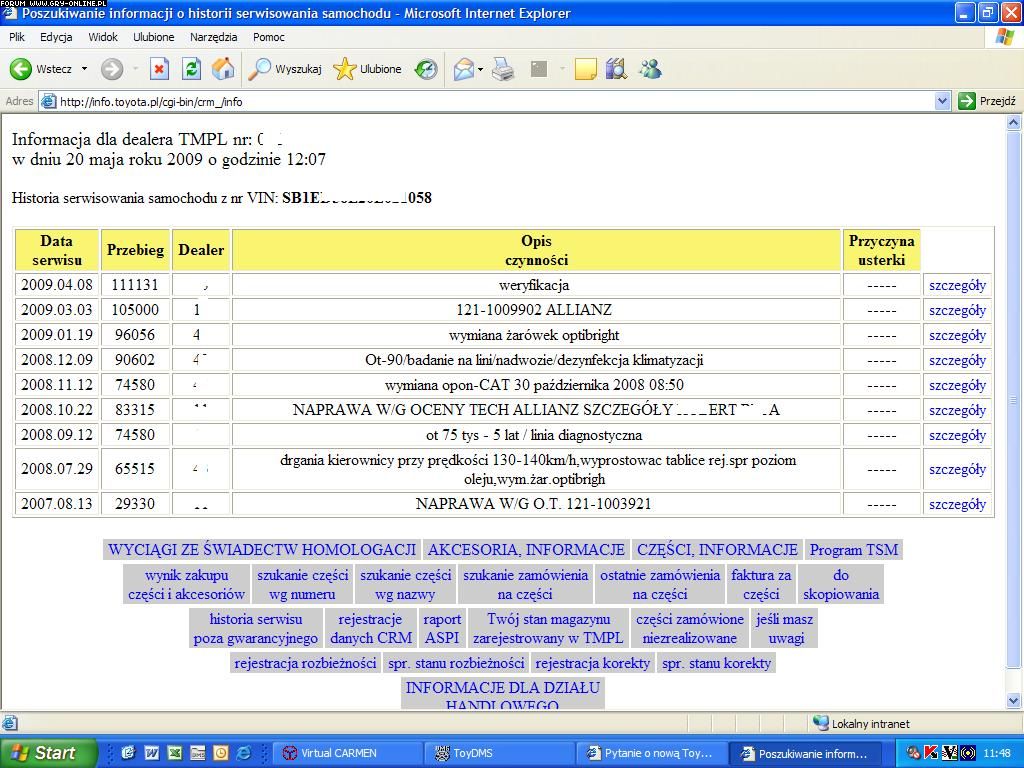Print the page with the printer icon
1024x768 pixels.
pos(503,69)
